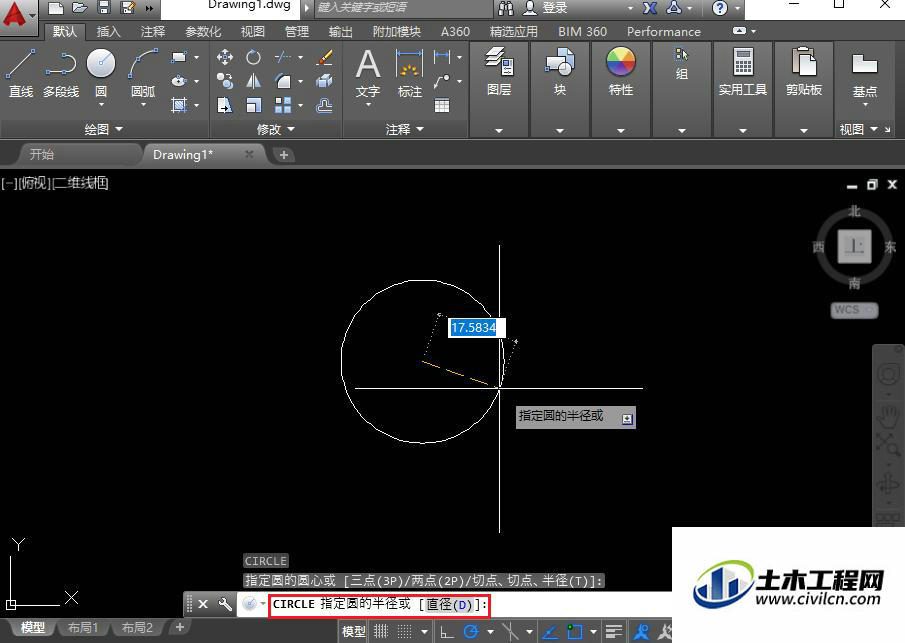Toggle snap mode dotted grid icon

click(x=405, y=631)
